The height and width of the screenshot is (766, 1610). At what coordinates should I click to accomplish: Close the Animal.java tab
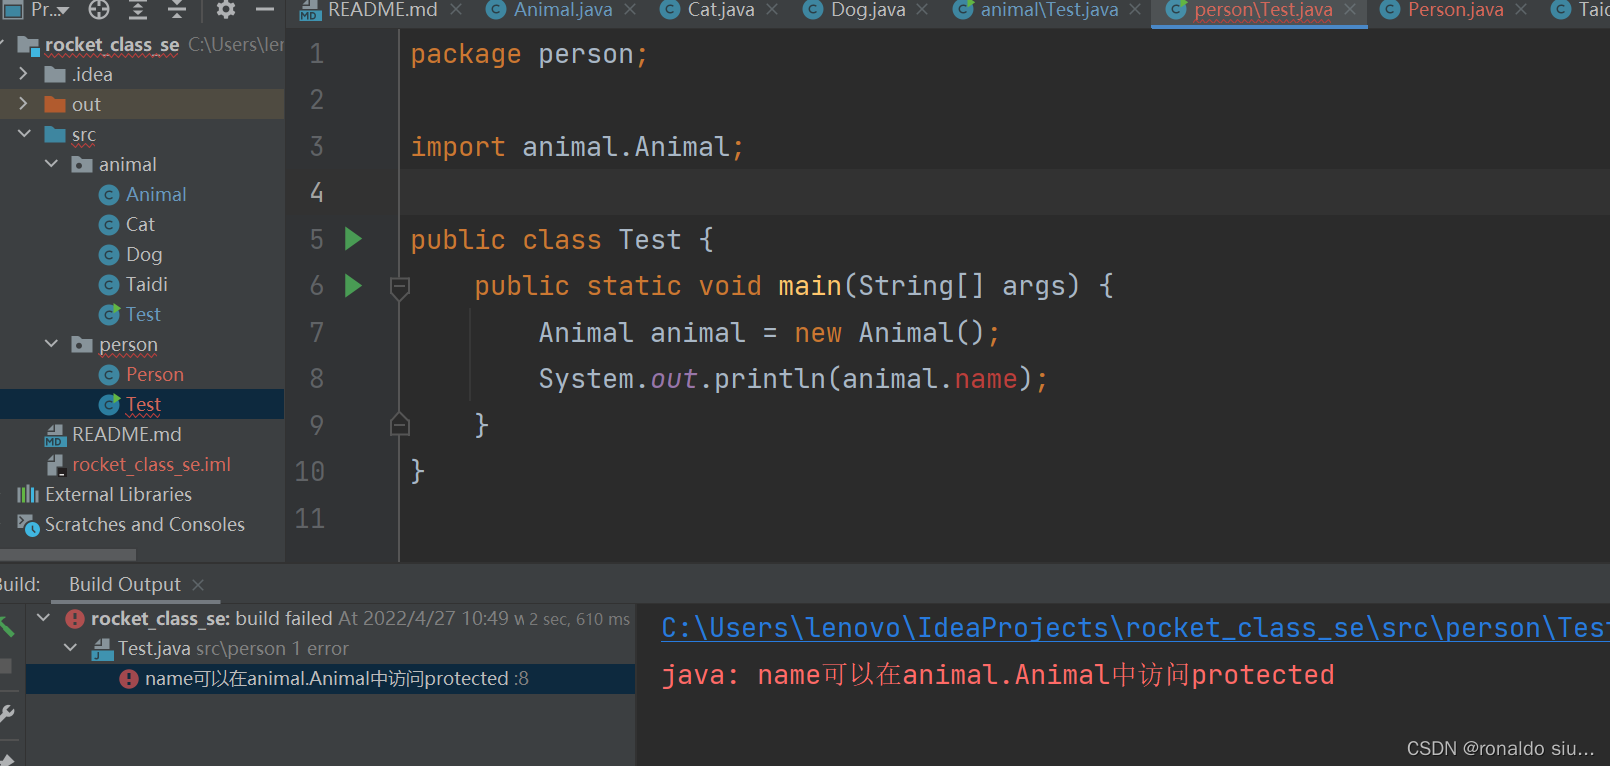(x=630, y=10)
